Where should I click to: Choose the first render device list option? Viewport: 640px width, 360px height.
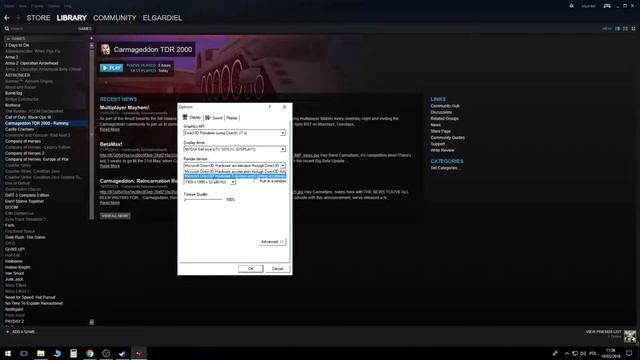click(235, 171)
